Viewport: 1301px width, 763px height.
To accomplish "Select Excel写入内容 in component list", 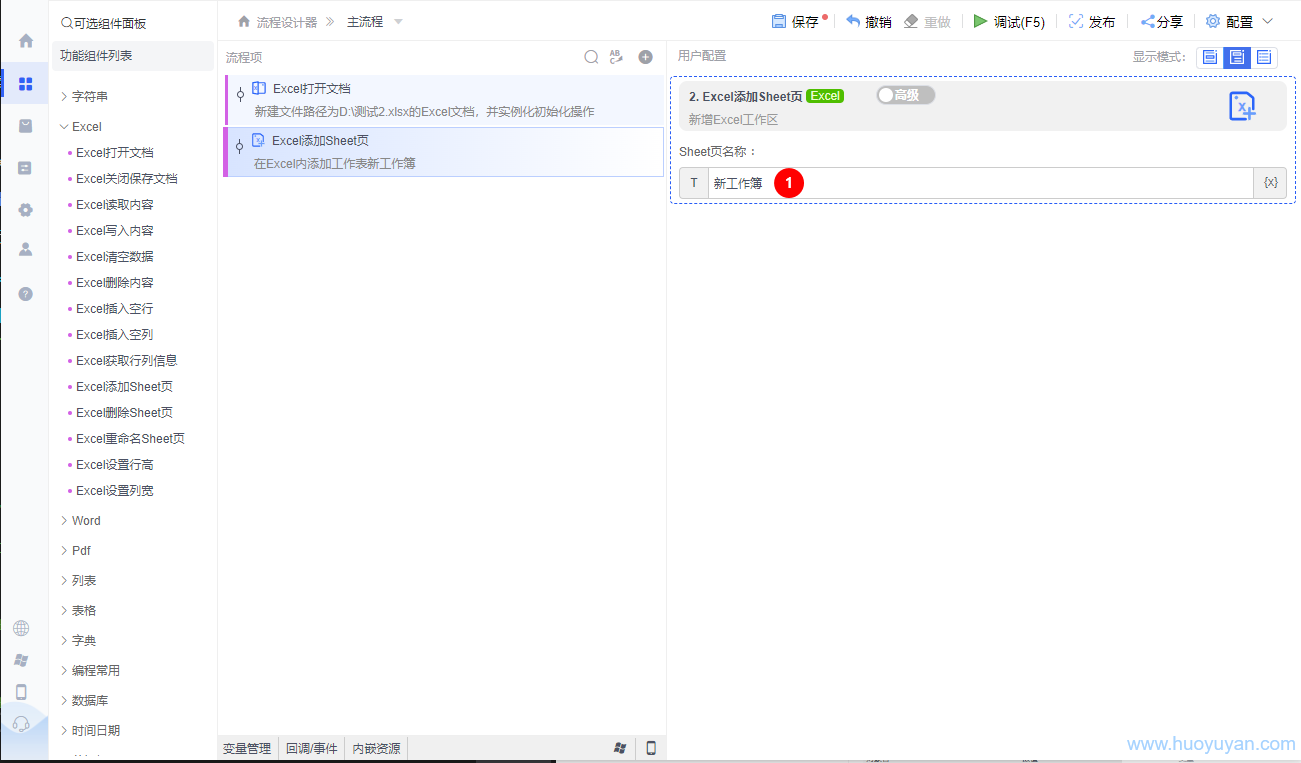I will coord(115,231).
